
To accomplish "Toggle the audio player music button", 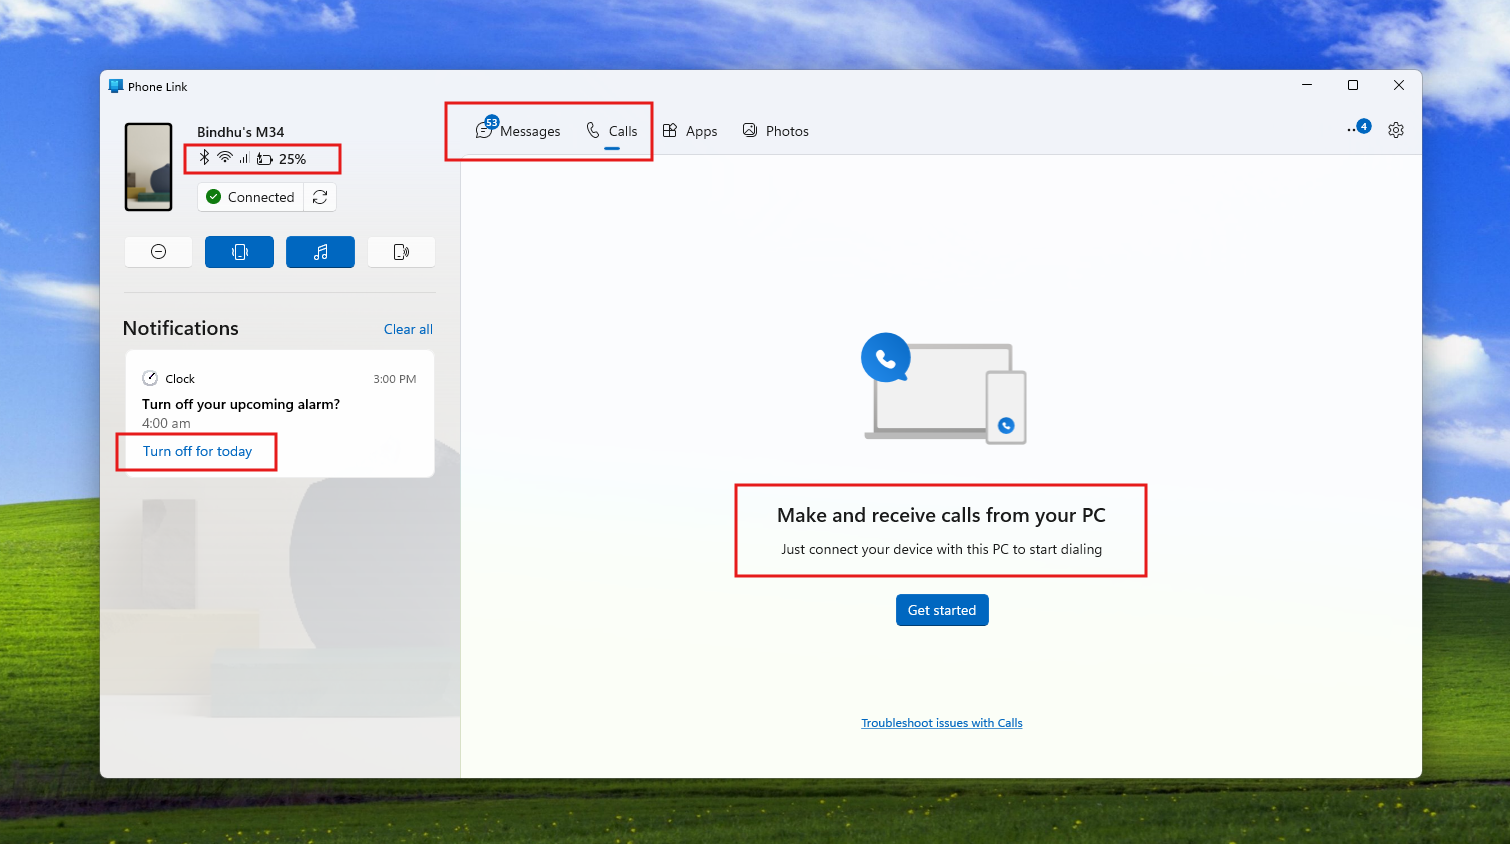I will [320, 252].
